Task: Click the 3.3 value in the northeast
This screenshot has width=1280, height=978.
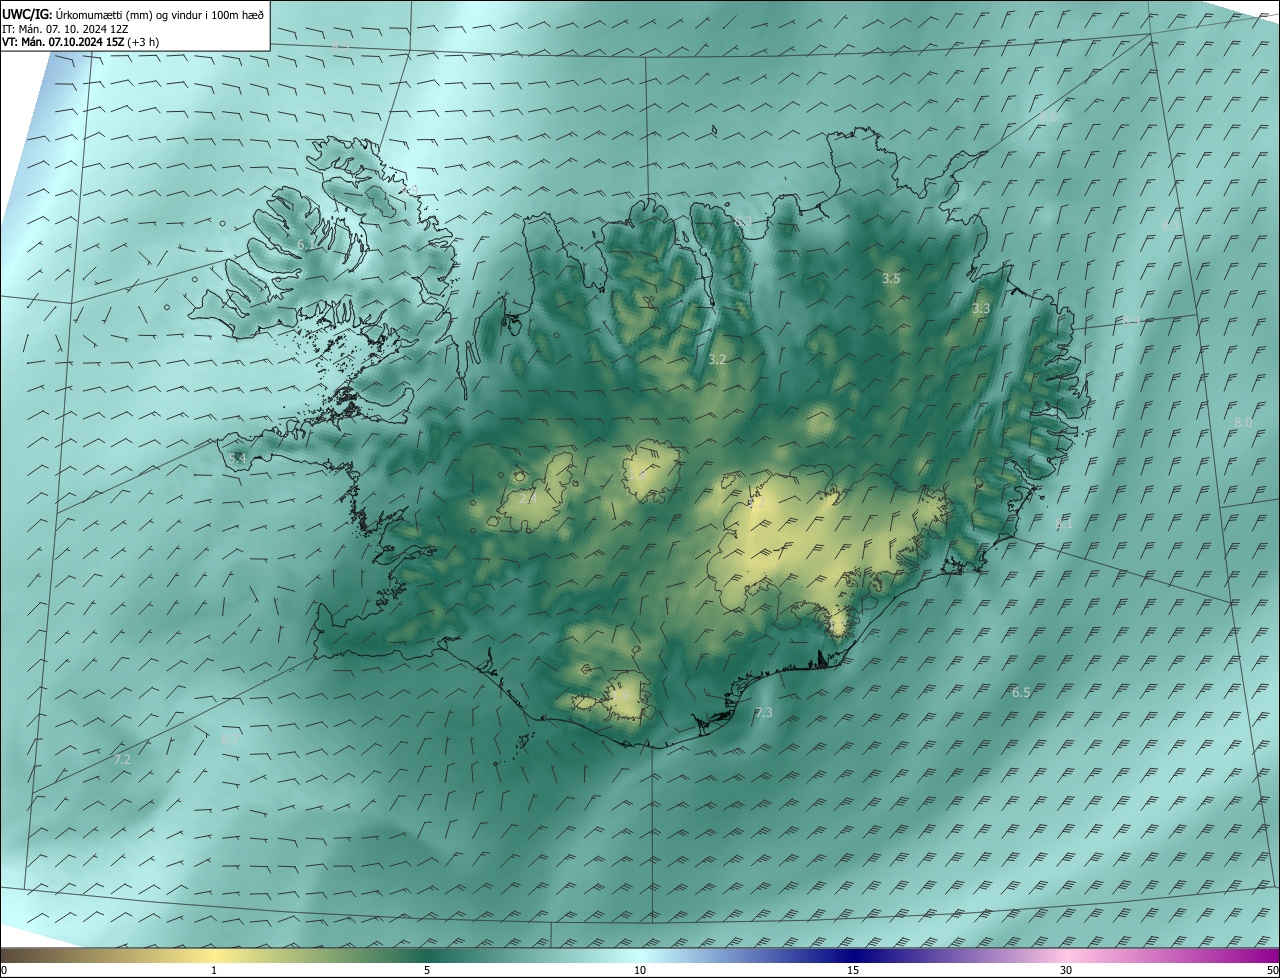Action: 981,309
